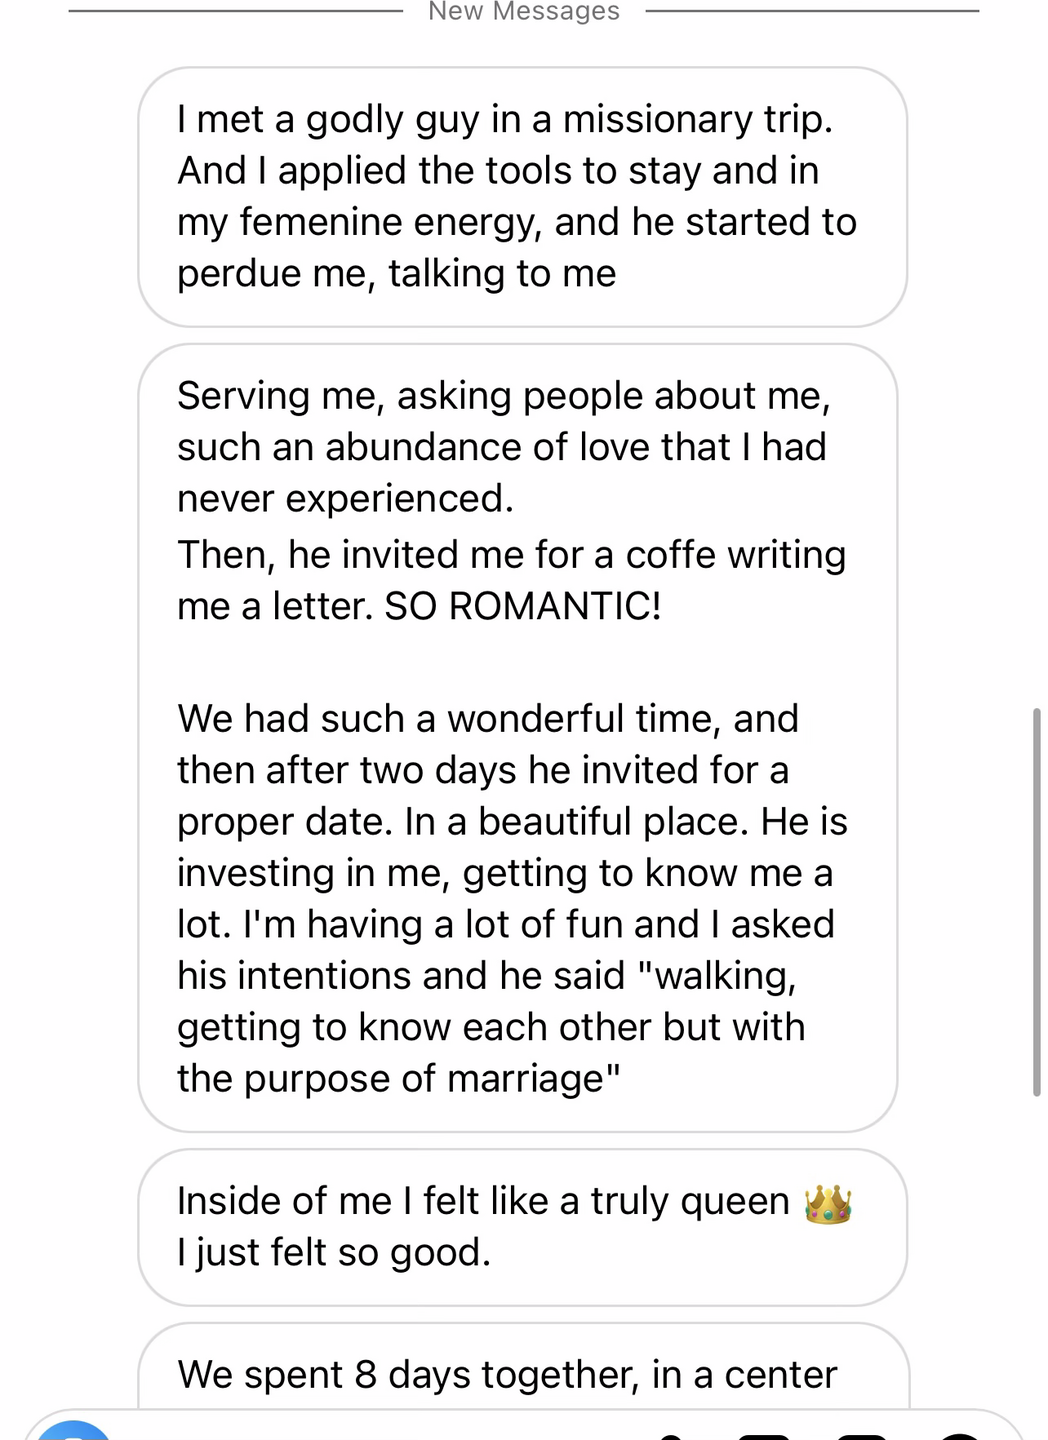Screen dimensions: 1048x1440
Task: Tap the blue camera button
Action: pyautogui.click(x=73, y=1432)
